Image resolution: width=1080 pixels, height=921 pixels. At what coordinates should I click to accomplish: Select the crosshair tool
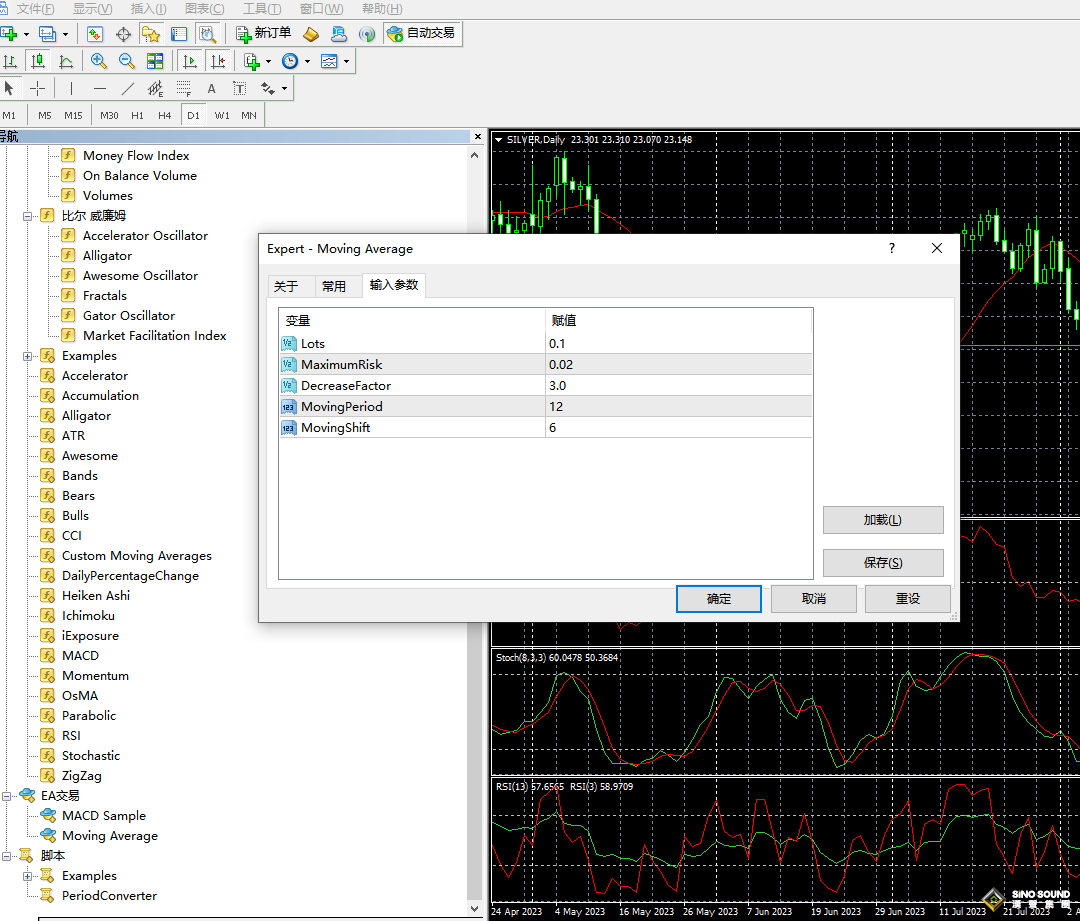(38, 88)
